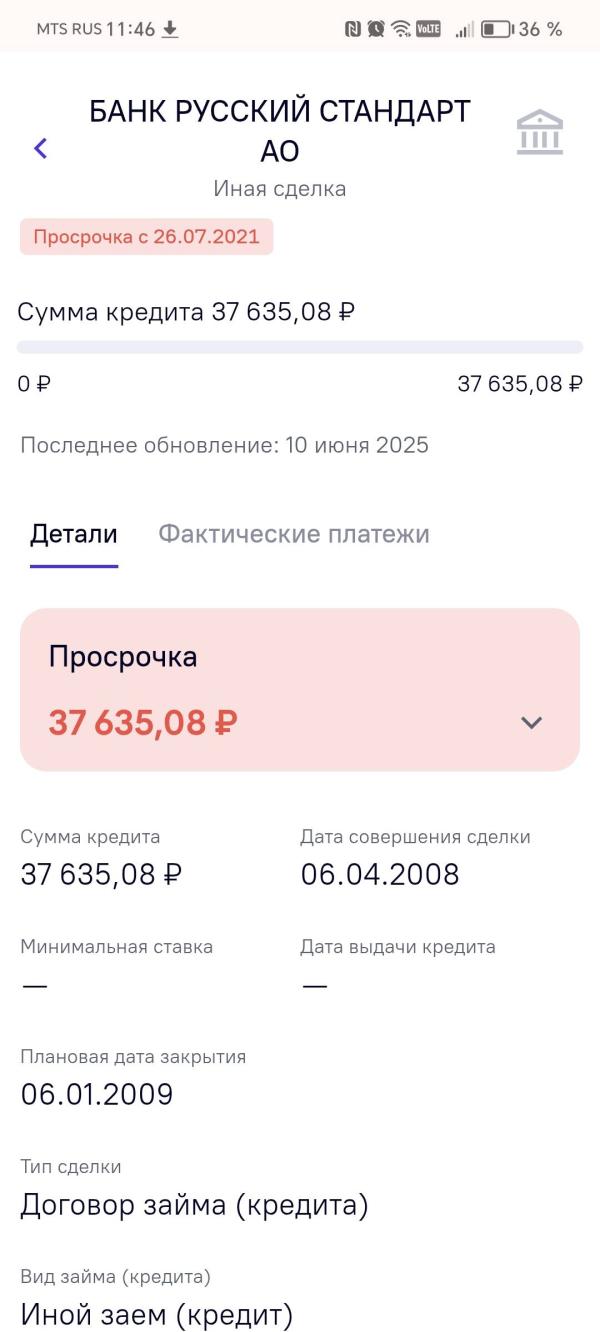Tap the signal strength icon
The width and height of the screenshot is (600, 1332).
pos(464,29)
